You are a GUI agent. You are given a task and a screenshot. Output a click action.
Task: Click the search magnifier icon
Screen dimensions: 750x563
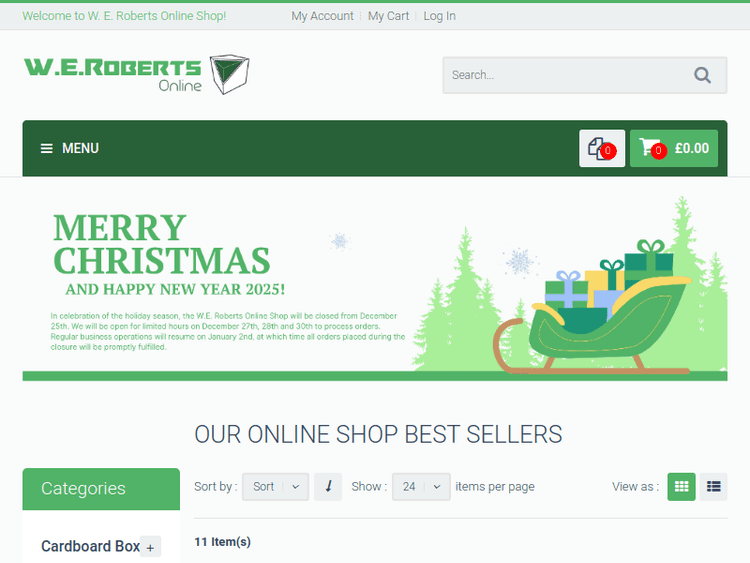[702, 75]
